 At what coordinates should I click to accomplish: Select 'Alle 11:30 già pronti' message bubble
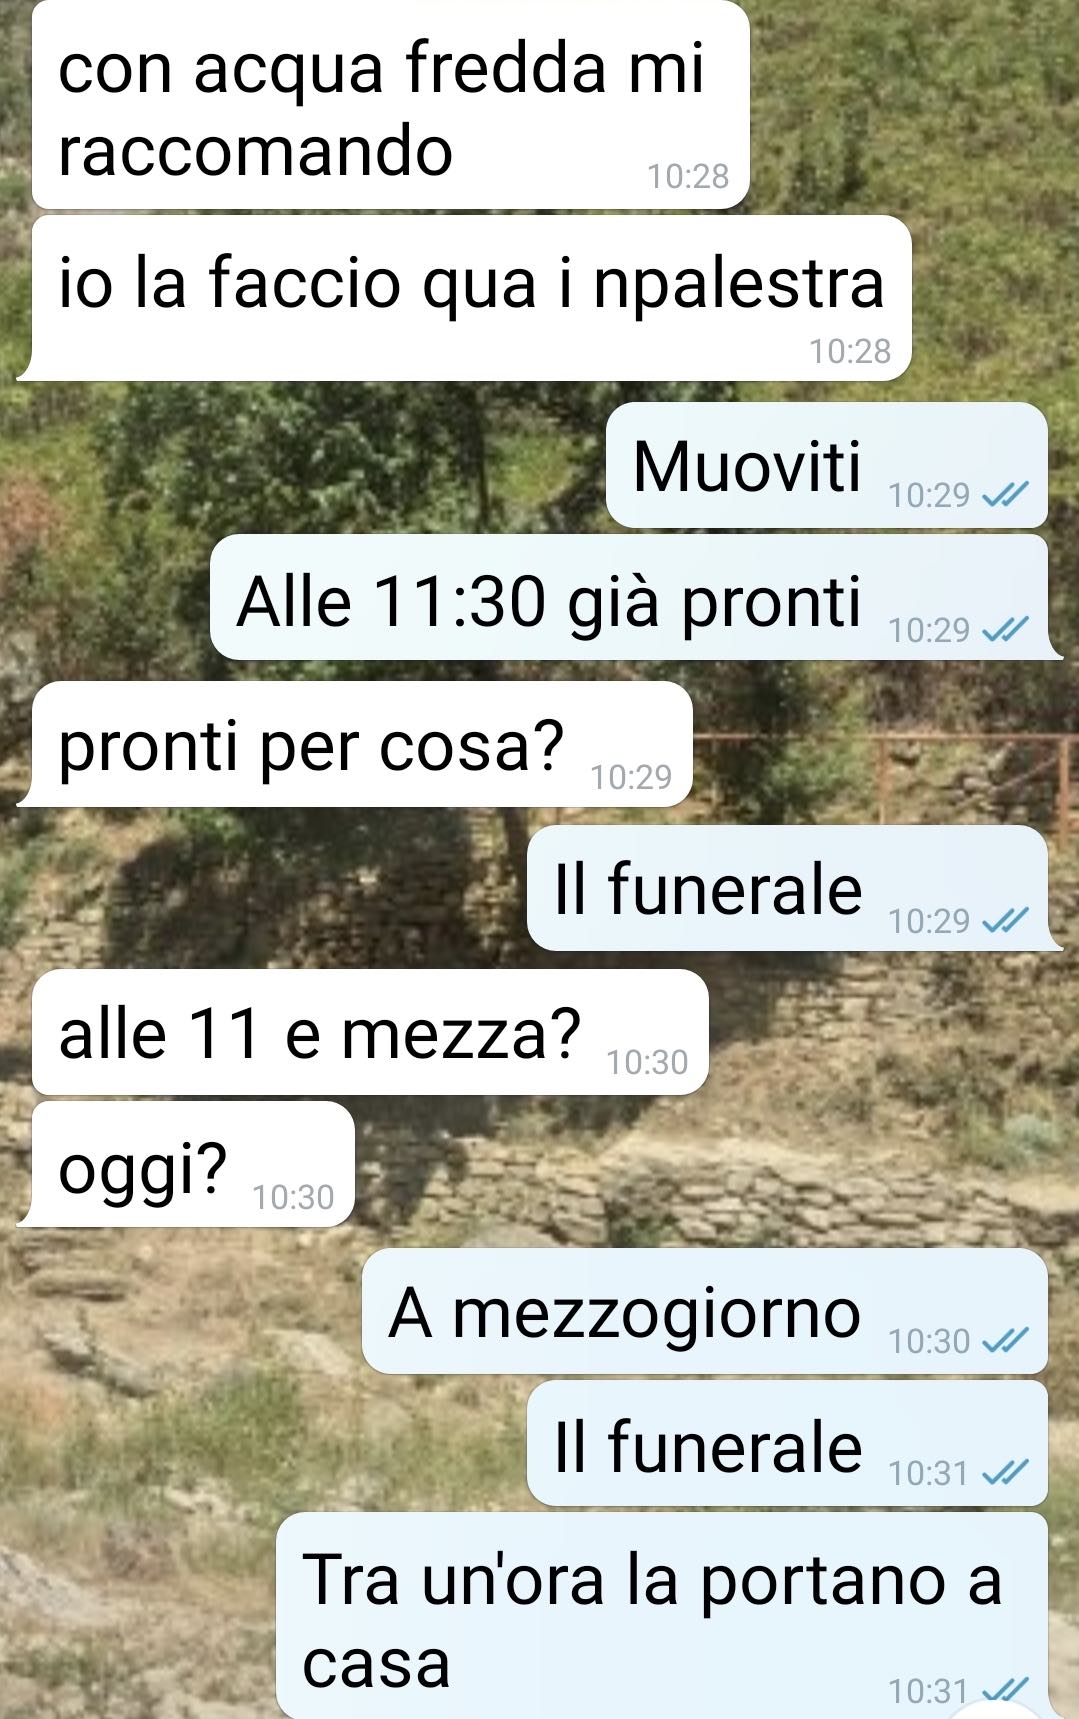[629, 597]
